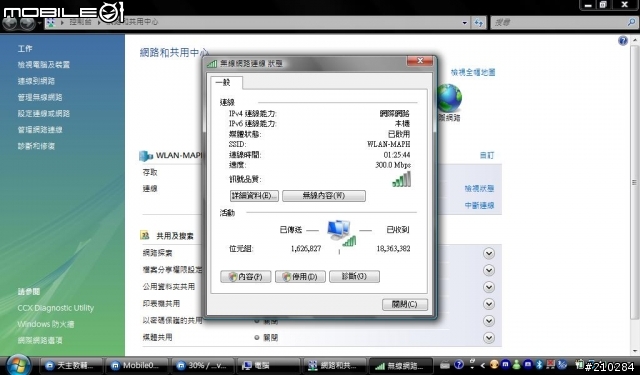Image resolution: width=640 pixels, height=375 pixels.
Task: Open 管理網路連線 in the sidebar
Action: point(40,130)
